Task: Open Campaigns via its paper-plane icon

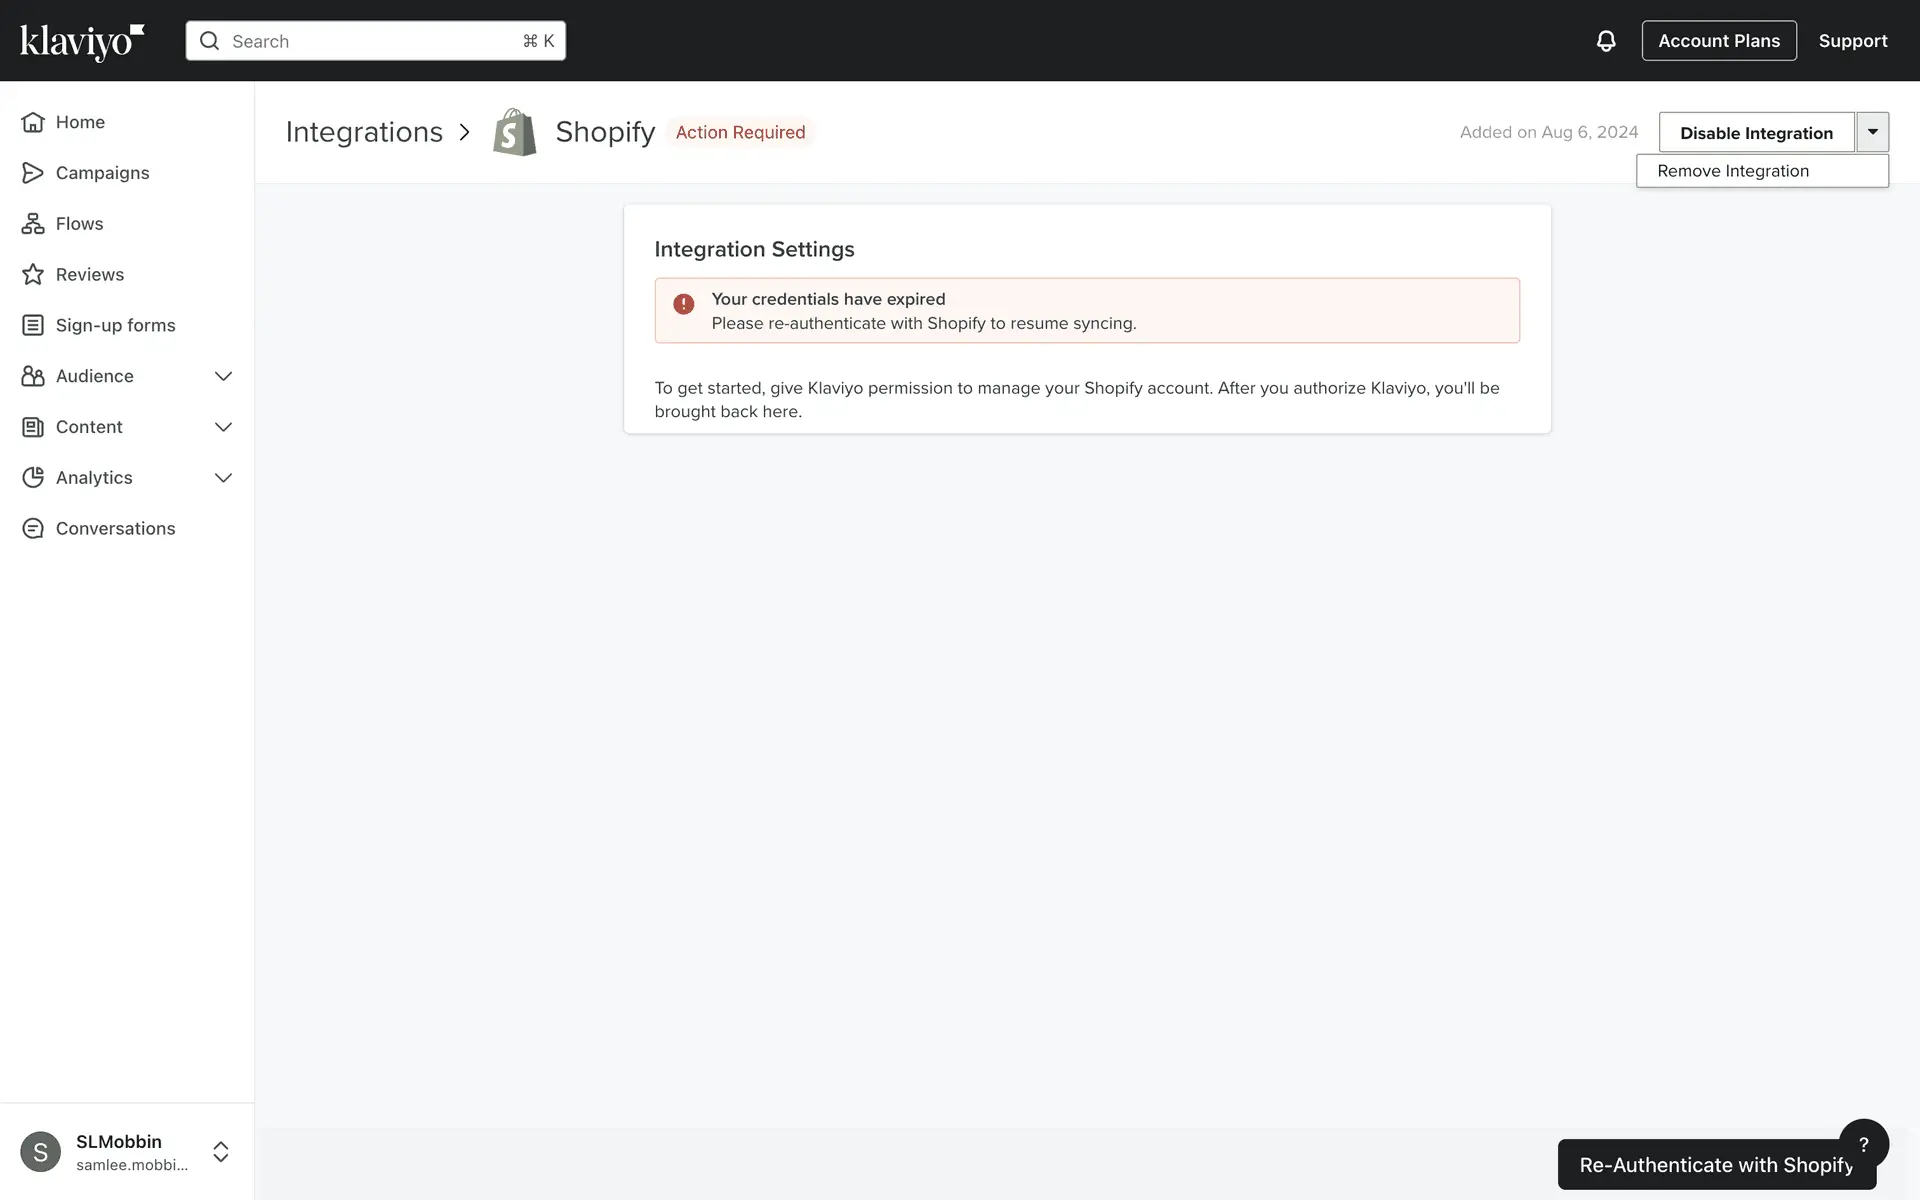Action: coord(33,173)
